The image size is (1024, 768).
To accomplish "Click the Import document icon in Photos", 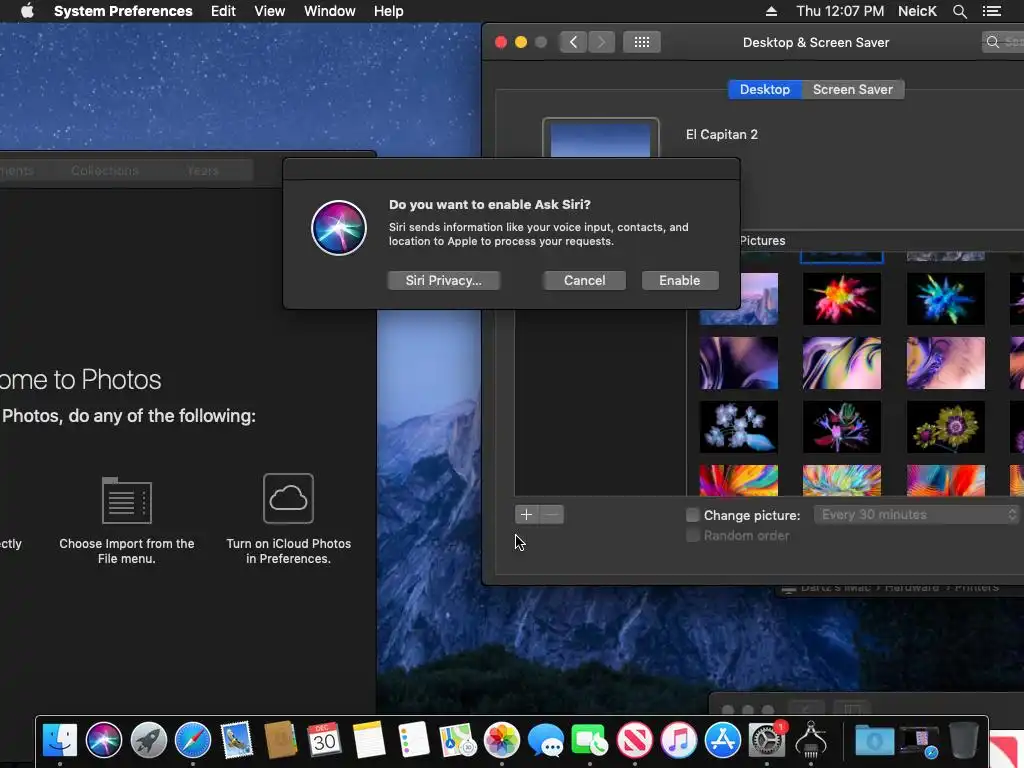I will 127,500.
